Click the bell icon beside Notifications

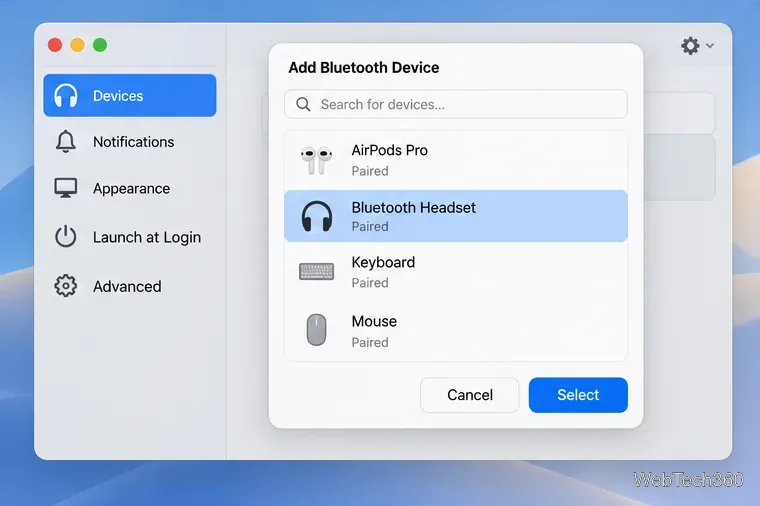pyautogui.click(x=65, y=142)
